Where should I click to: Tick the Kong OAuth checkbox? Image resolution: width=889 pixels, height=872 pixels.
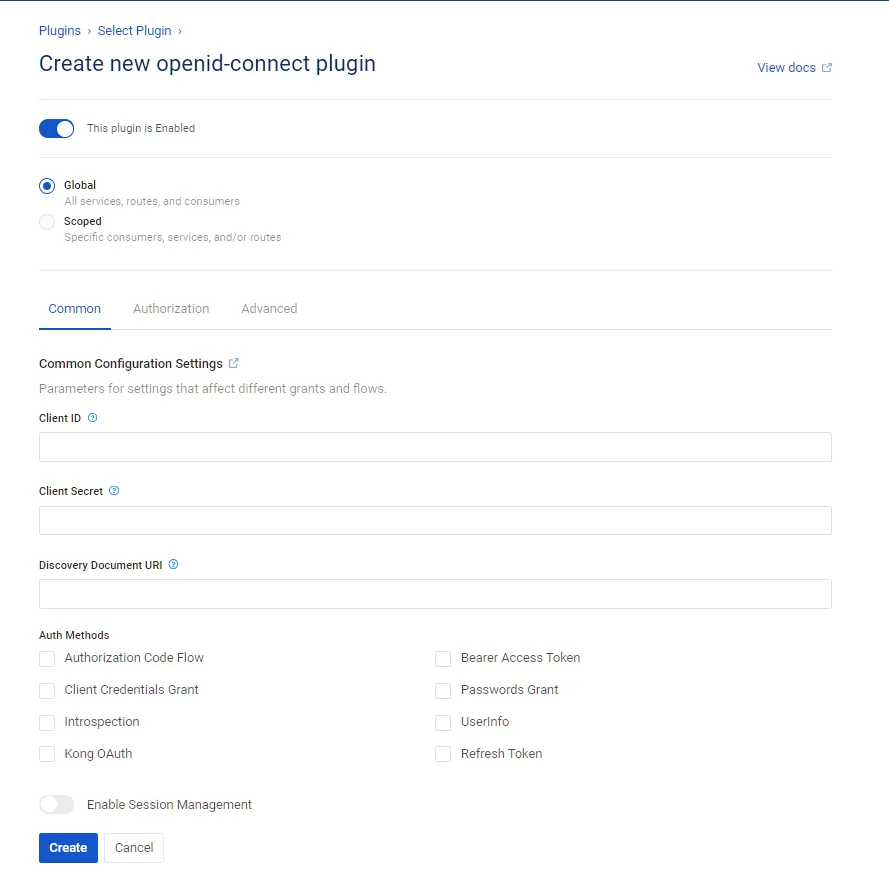point(47,754)
